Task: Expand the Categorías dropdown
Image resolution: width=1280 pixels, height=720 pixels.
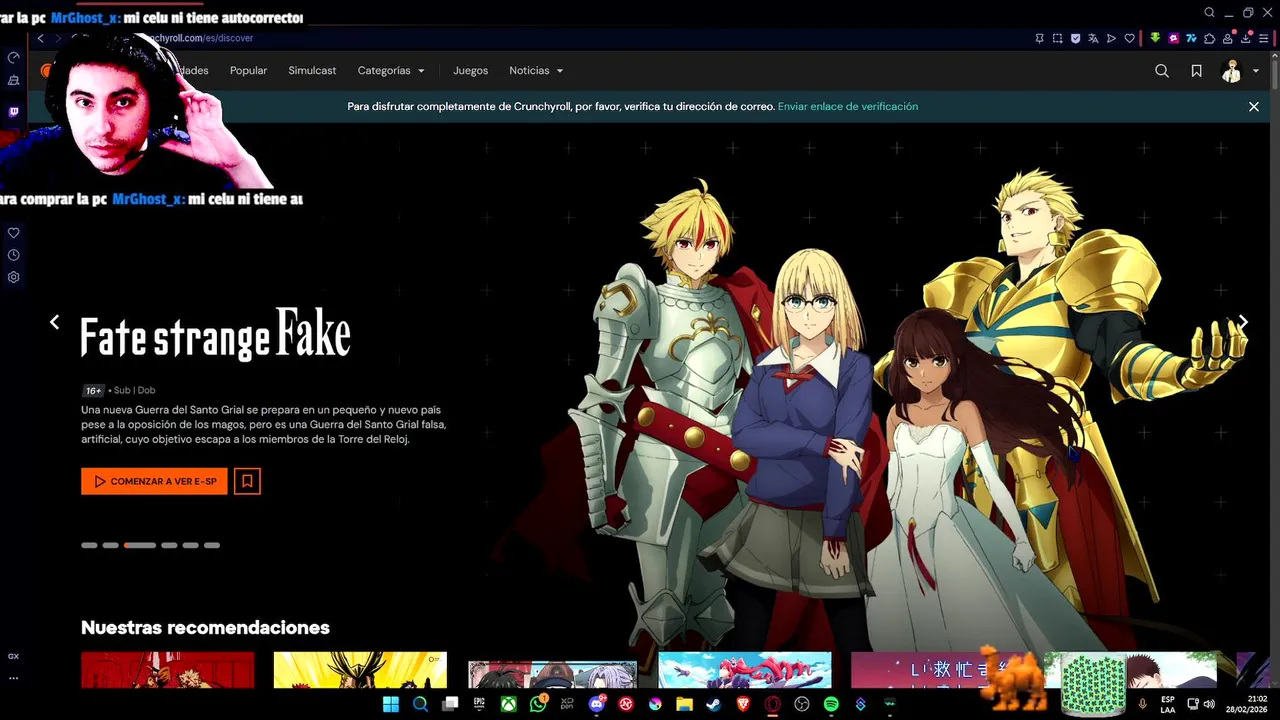Action: (391, 71)
